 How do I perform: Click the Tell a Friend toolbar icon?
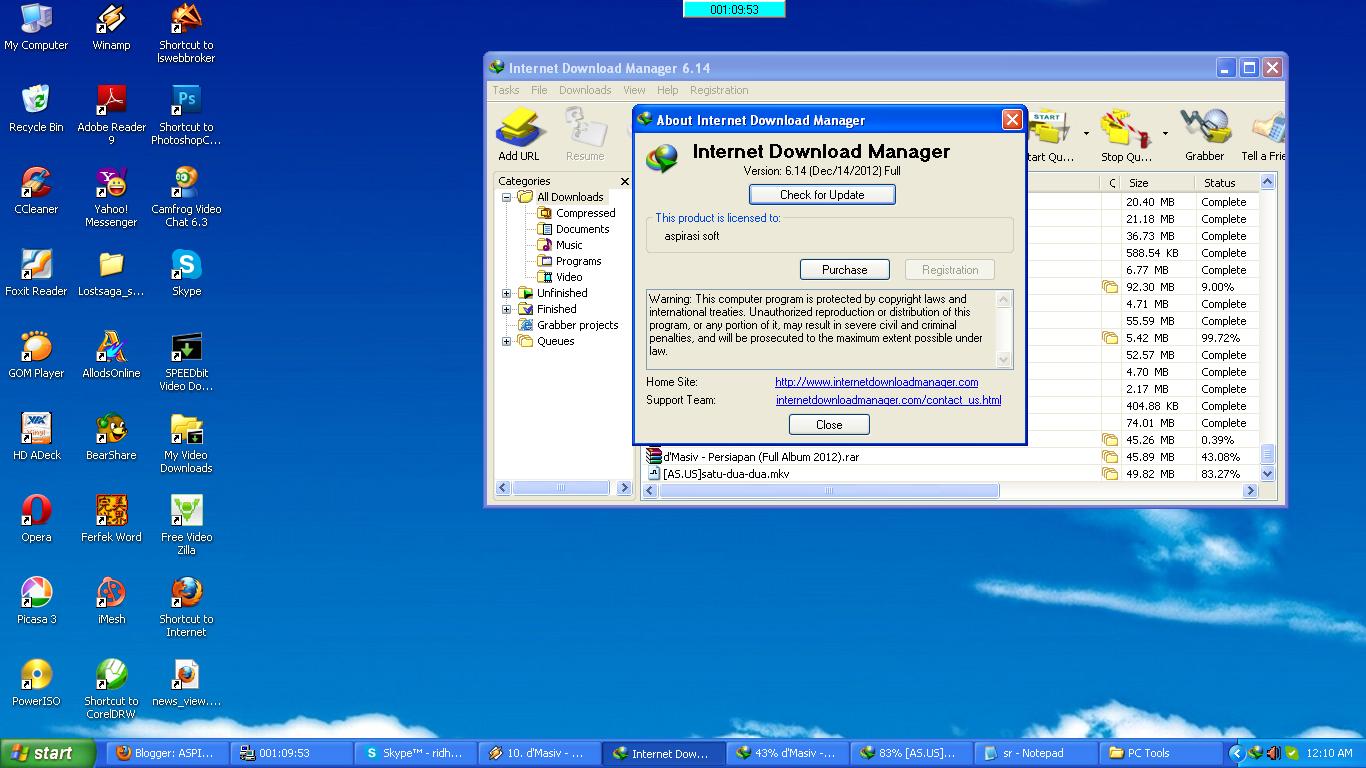pyautogui.click(x=1263, y=135)
